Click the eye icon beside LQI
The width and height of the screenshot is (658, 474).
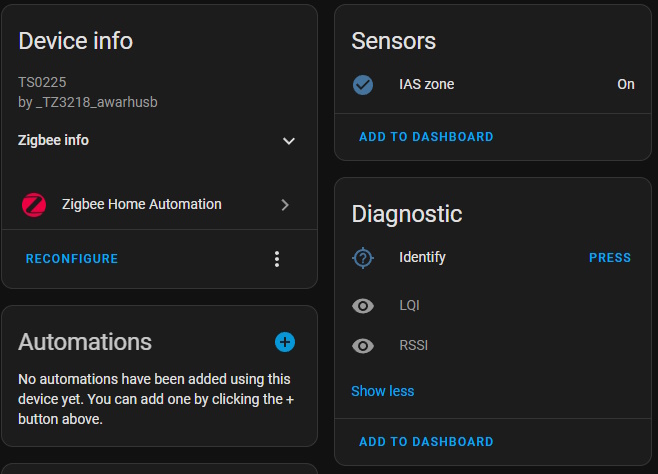(x=363, y=306)
